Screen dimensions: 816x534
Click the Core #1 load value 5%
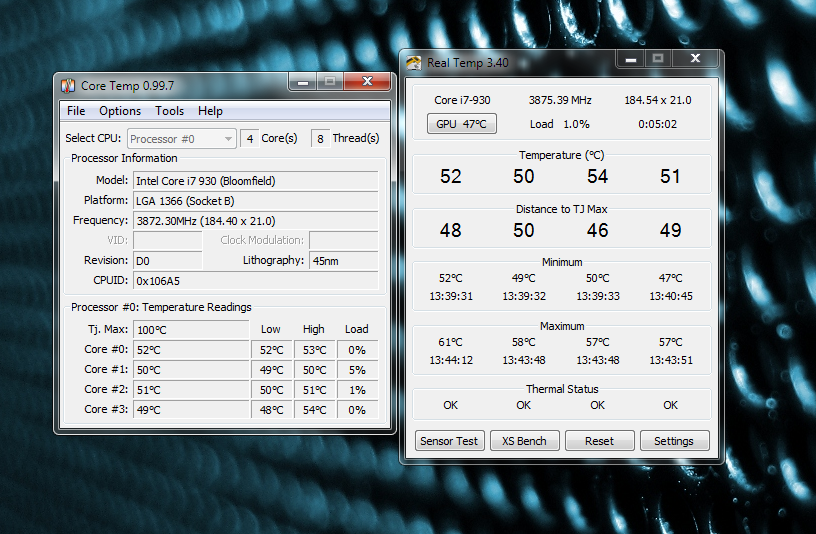(357, 370)
